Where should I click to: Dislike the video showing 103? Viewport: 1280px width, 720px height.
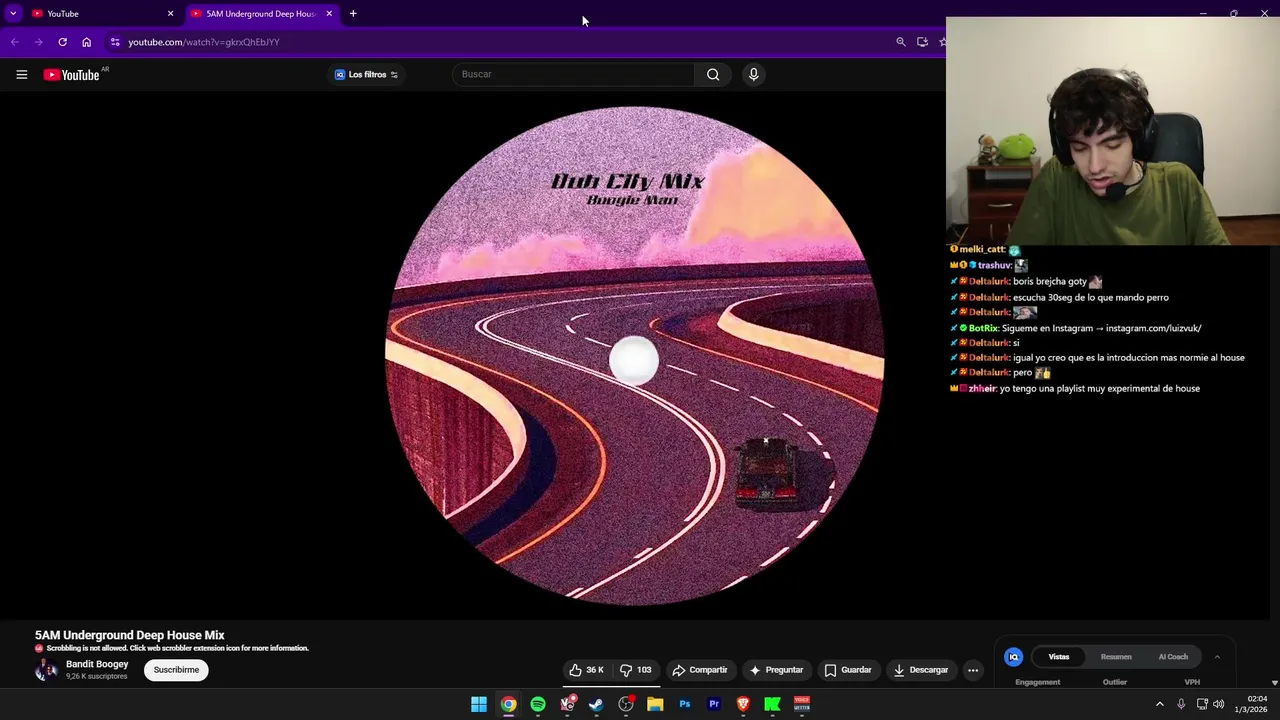point(635,670)
